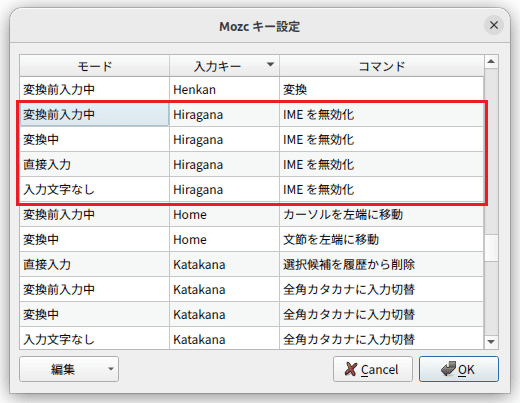Screen dimensions: 520x403
Task: Select IME を無効化 in 変換中 row
Action: [382, 139]
